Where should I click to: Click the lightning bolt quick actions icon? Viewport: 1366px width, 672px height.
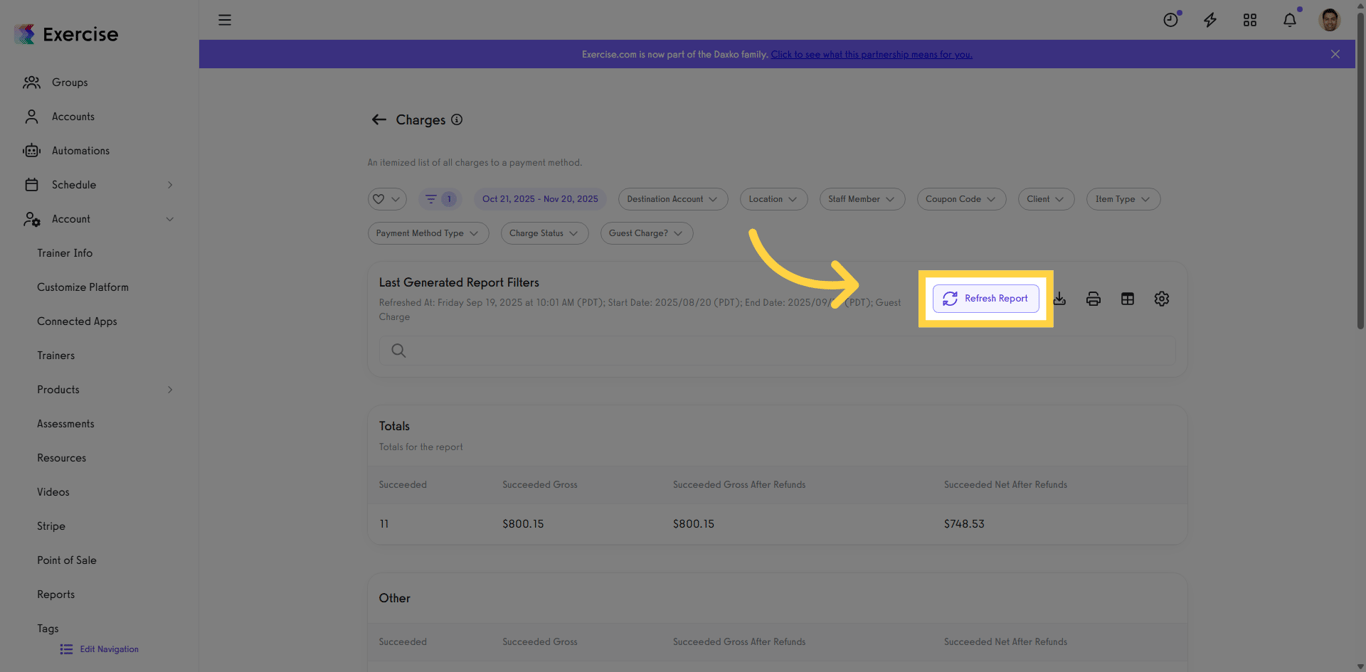tap(1210, 20)
